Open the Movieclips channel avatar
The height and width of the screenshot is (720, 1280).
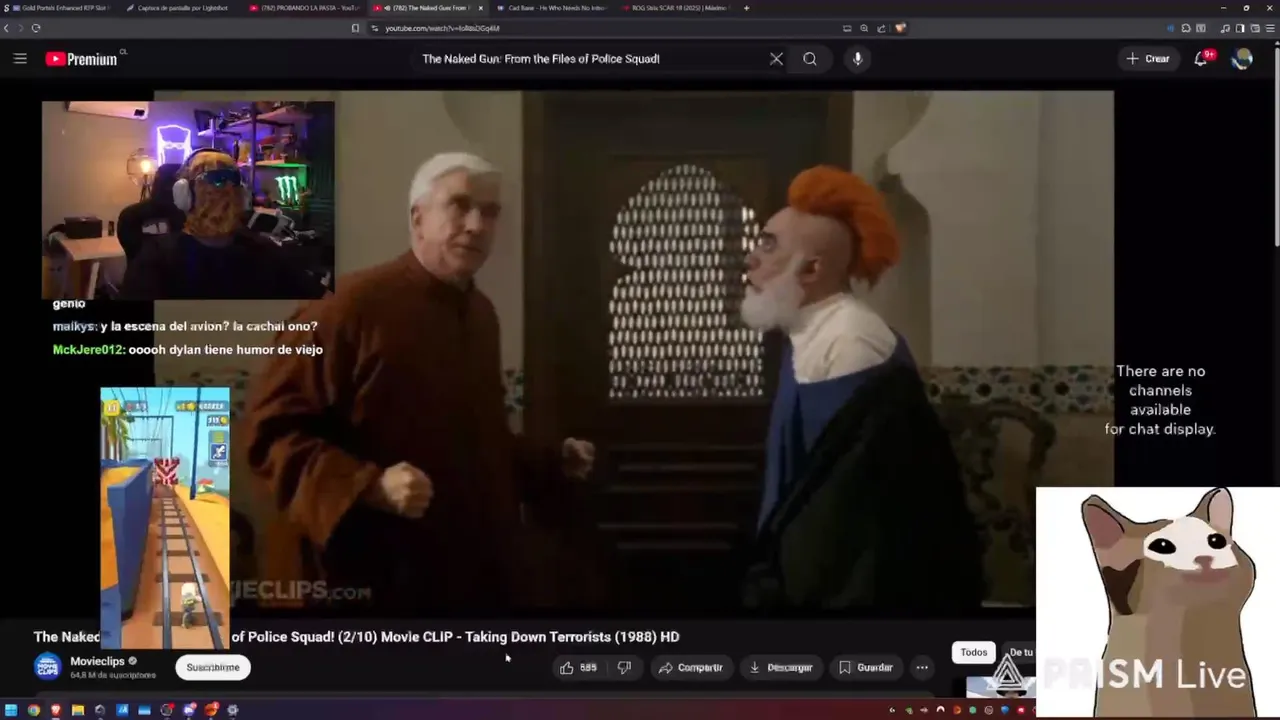[47, 666]
